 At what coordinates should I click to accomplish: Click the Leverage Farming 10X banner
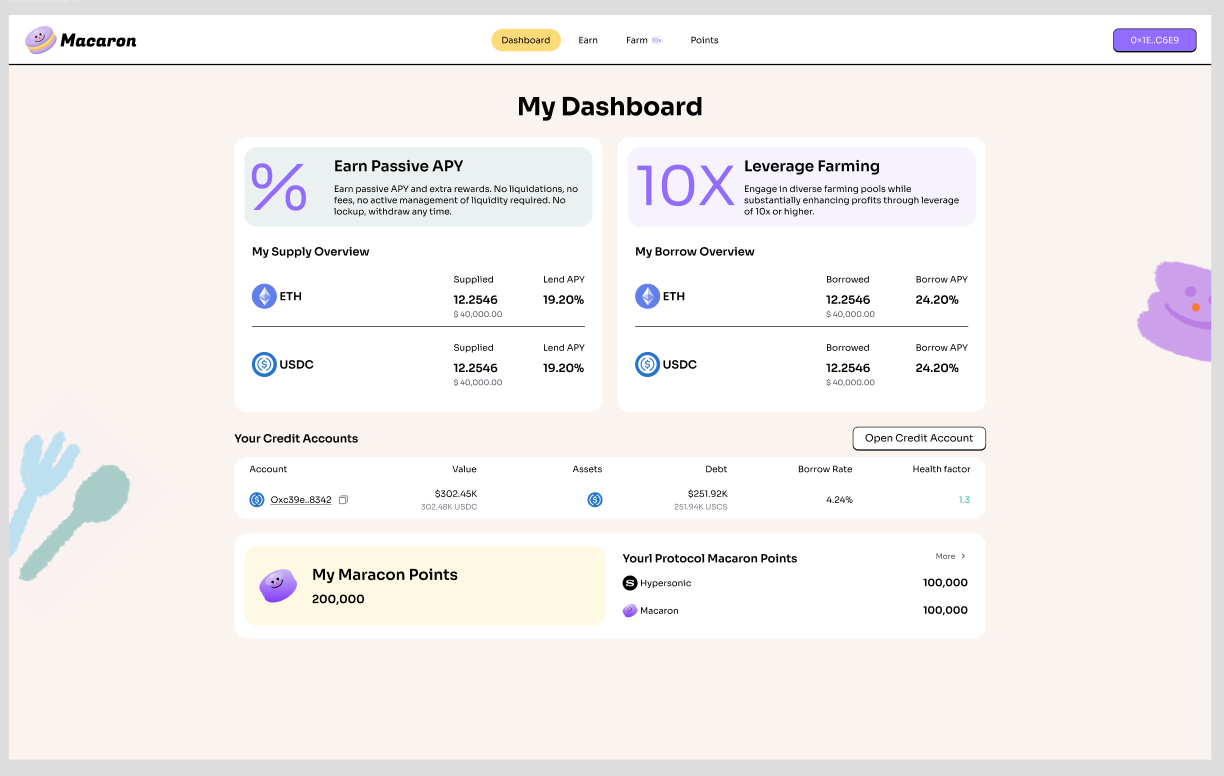(801, 187)
